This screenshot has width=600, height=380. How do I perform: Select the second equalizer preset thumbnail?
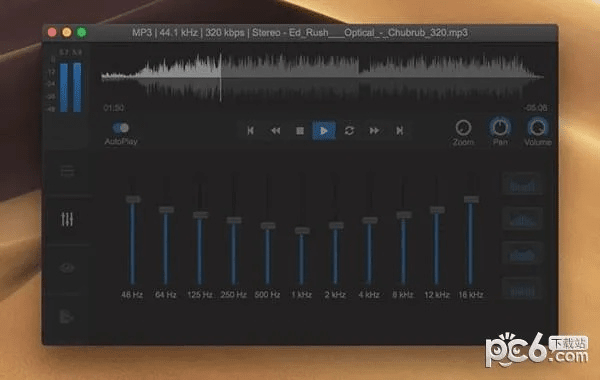pyautogui.click(x=522, y=219)
